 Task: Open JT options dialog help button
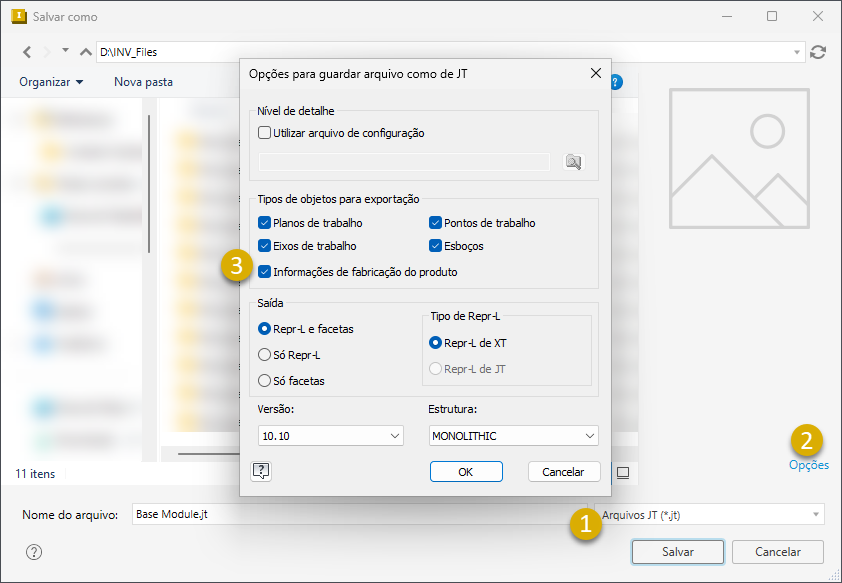coord(261,471)
